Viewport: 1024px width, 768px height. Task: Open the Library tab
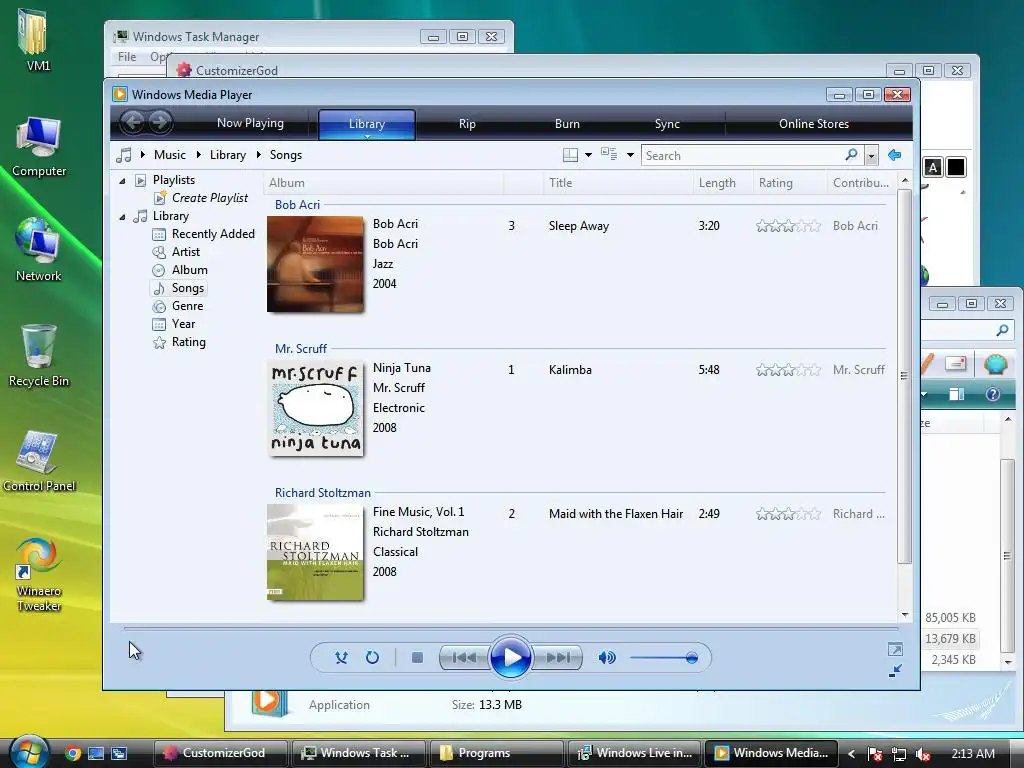coord(367,124)
